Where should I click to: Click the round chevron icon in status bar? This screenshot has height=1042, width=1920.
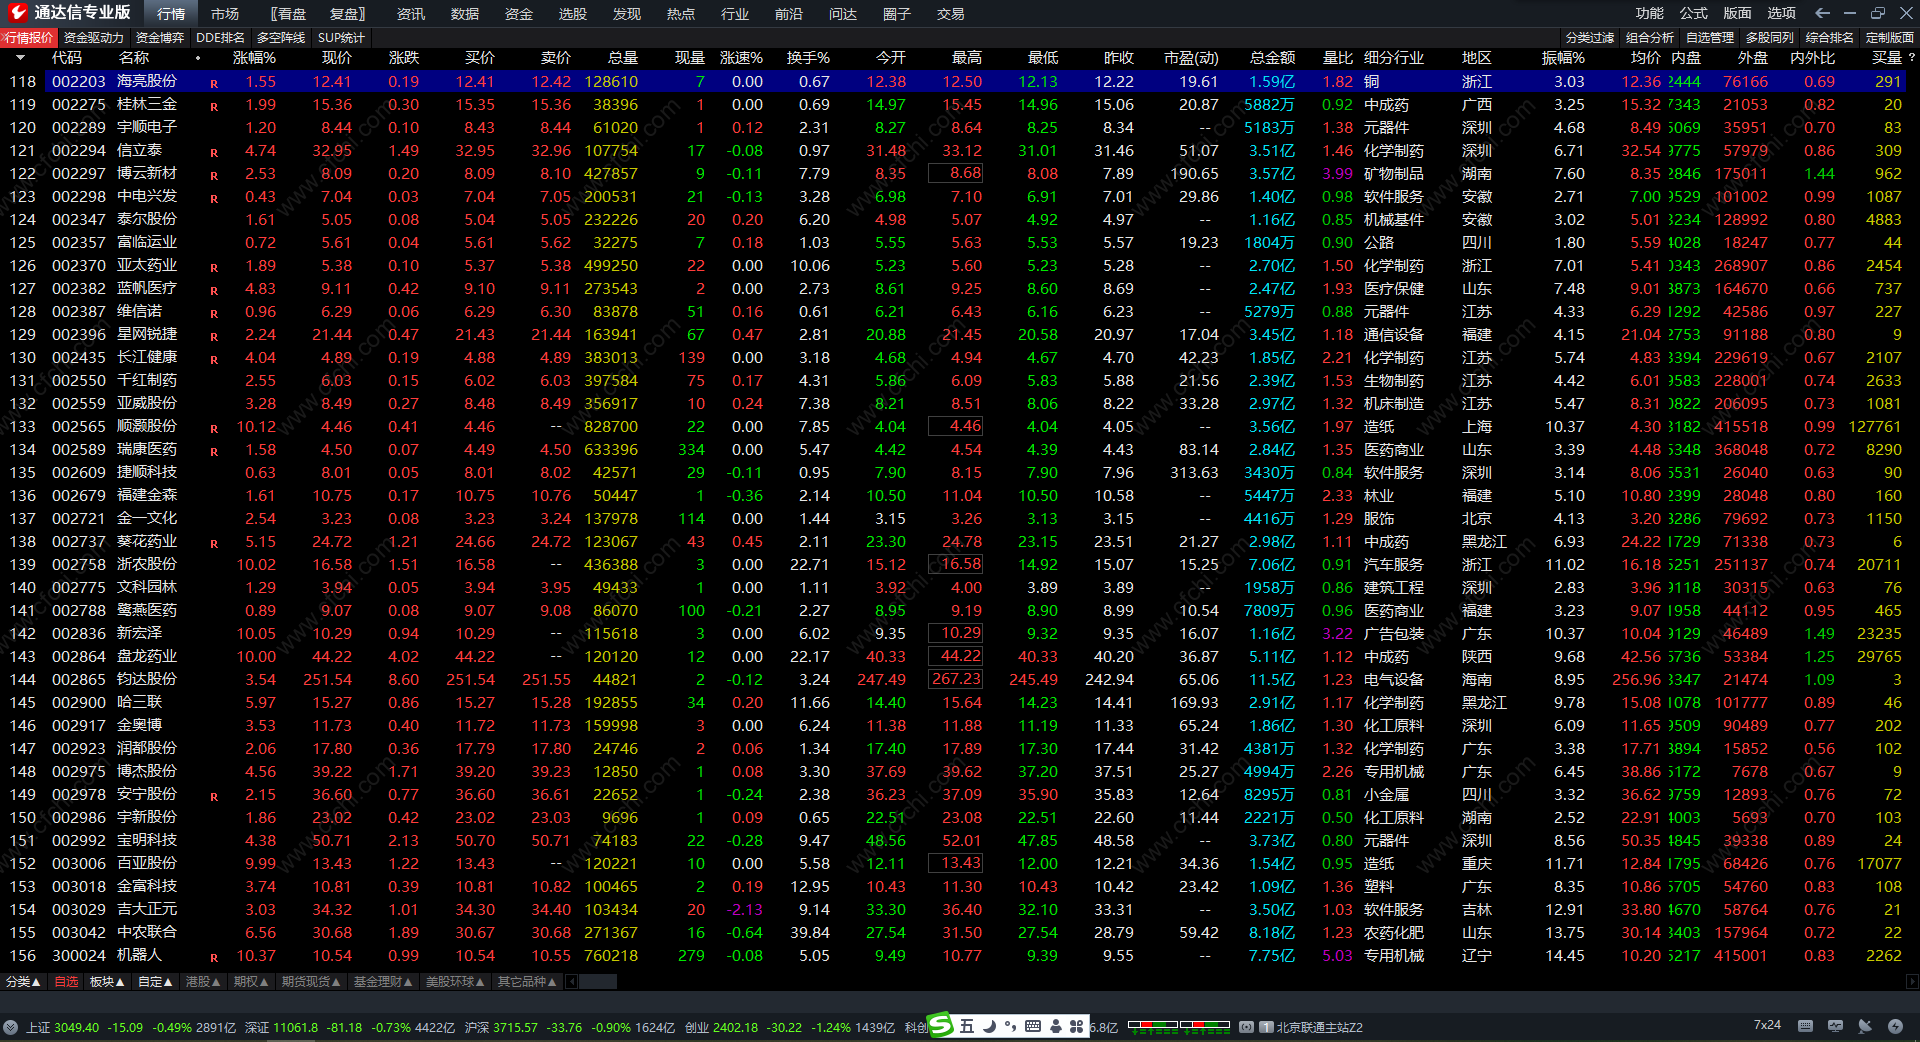coord(11,1027)
